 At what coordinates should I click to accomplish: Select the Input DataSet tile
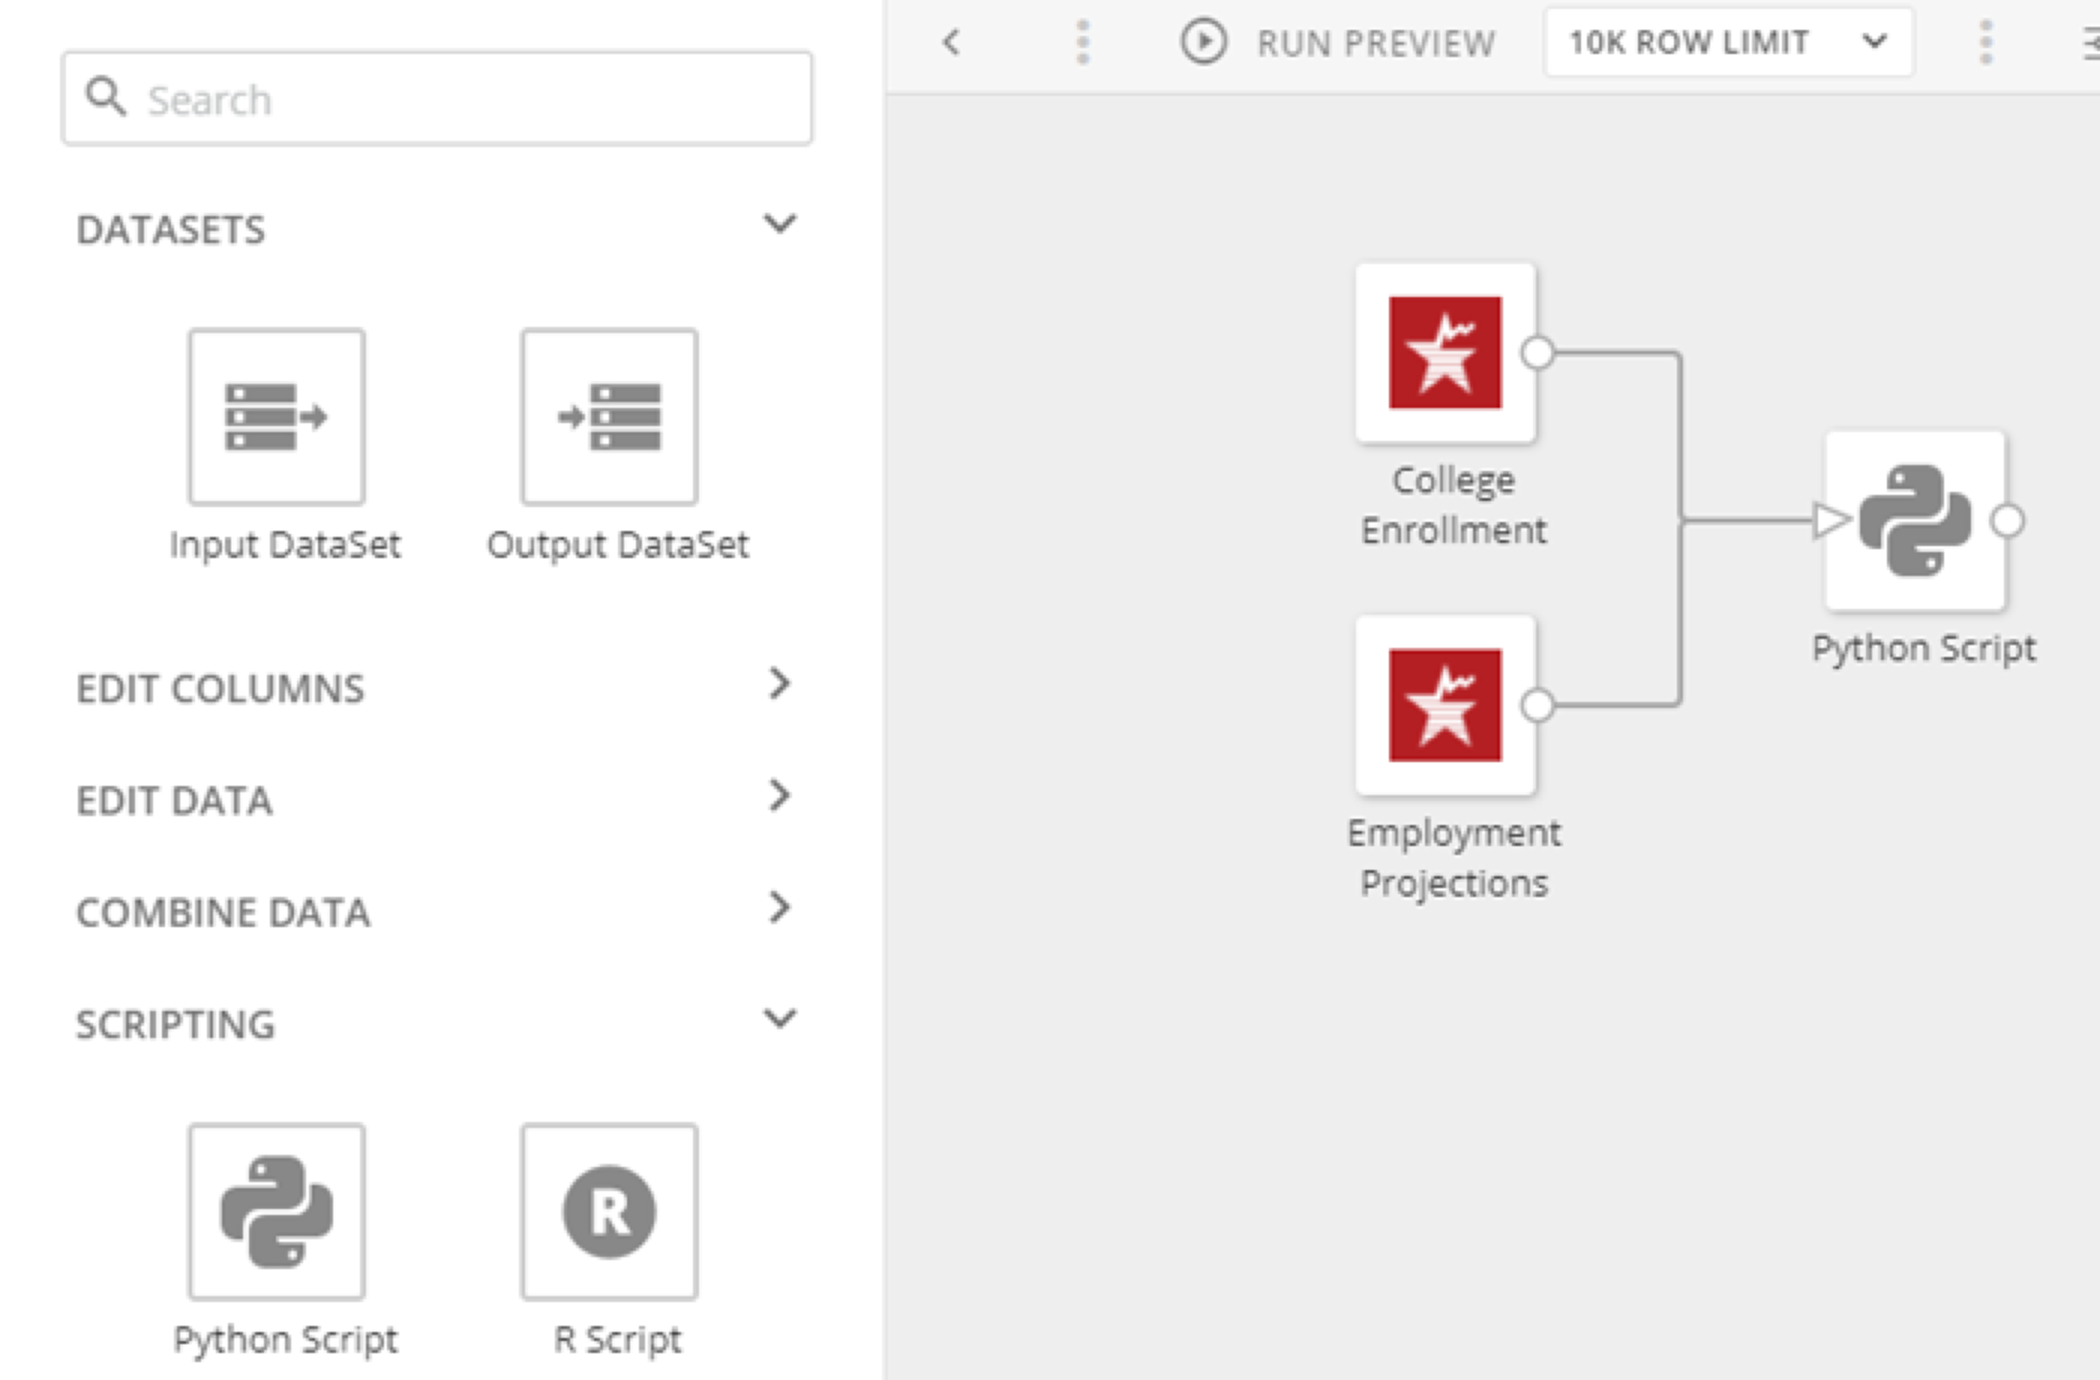[277, 417]
